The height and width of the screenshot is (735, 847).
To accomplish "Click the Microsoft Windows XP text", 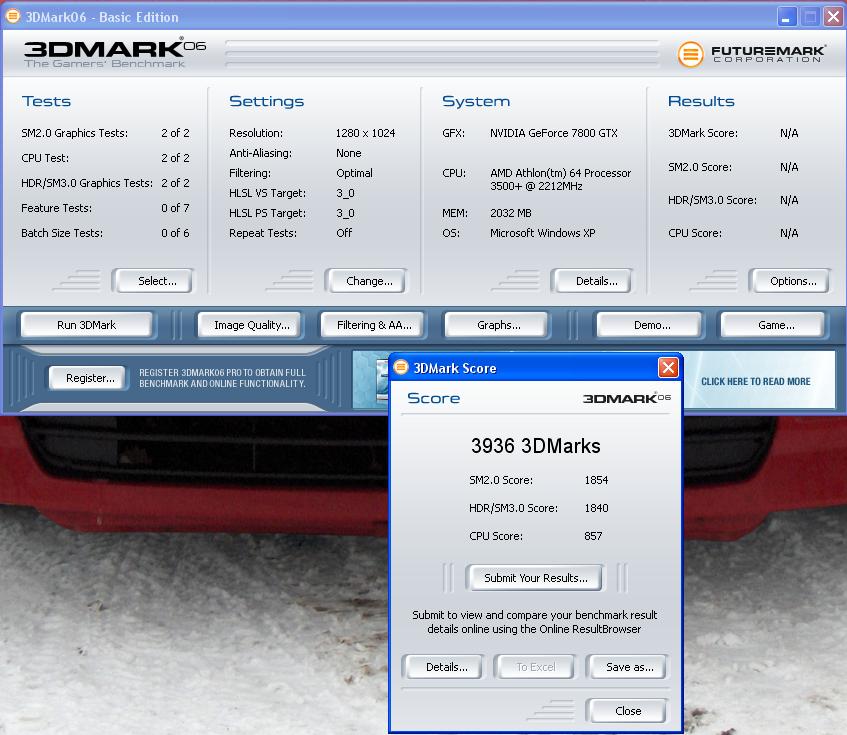I will pos(542,233).
